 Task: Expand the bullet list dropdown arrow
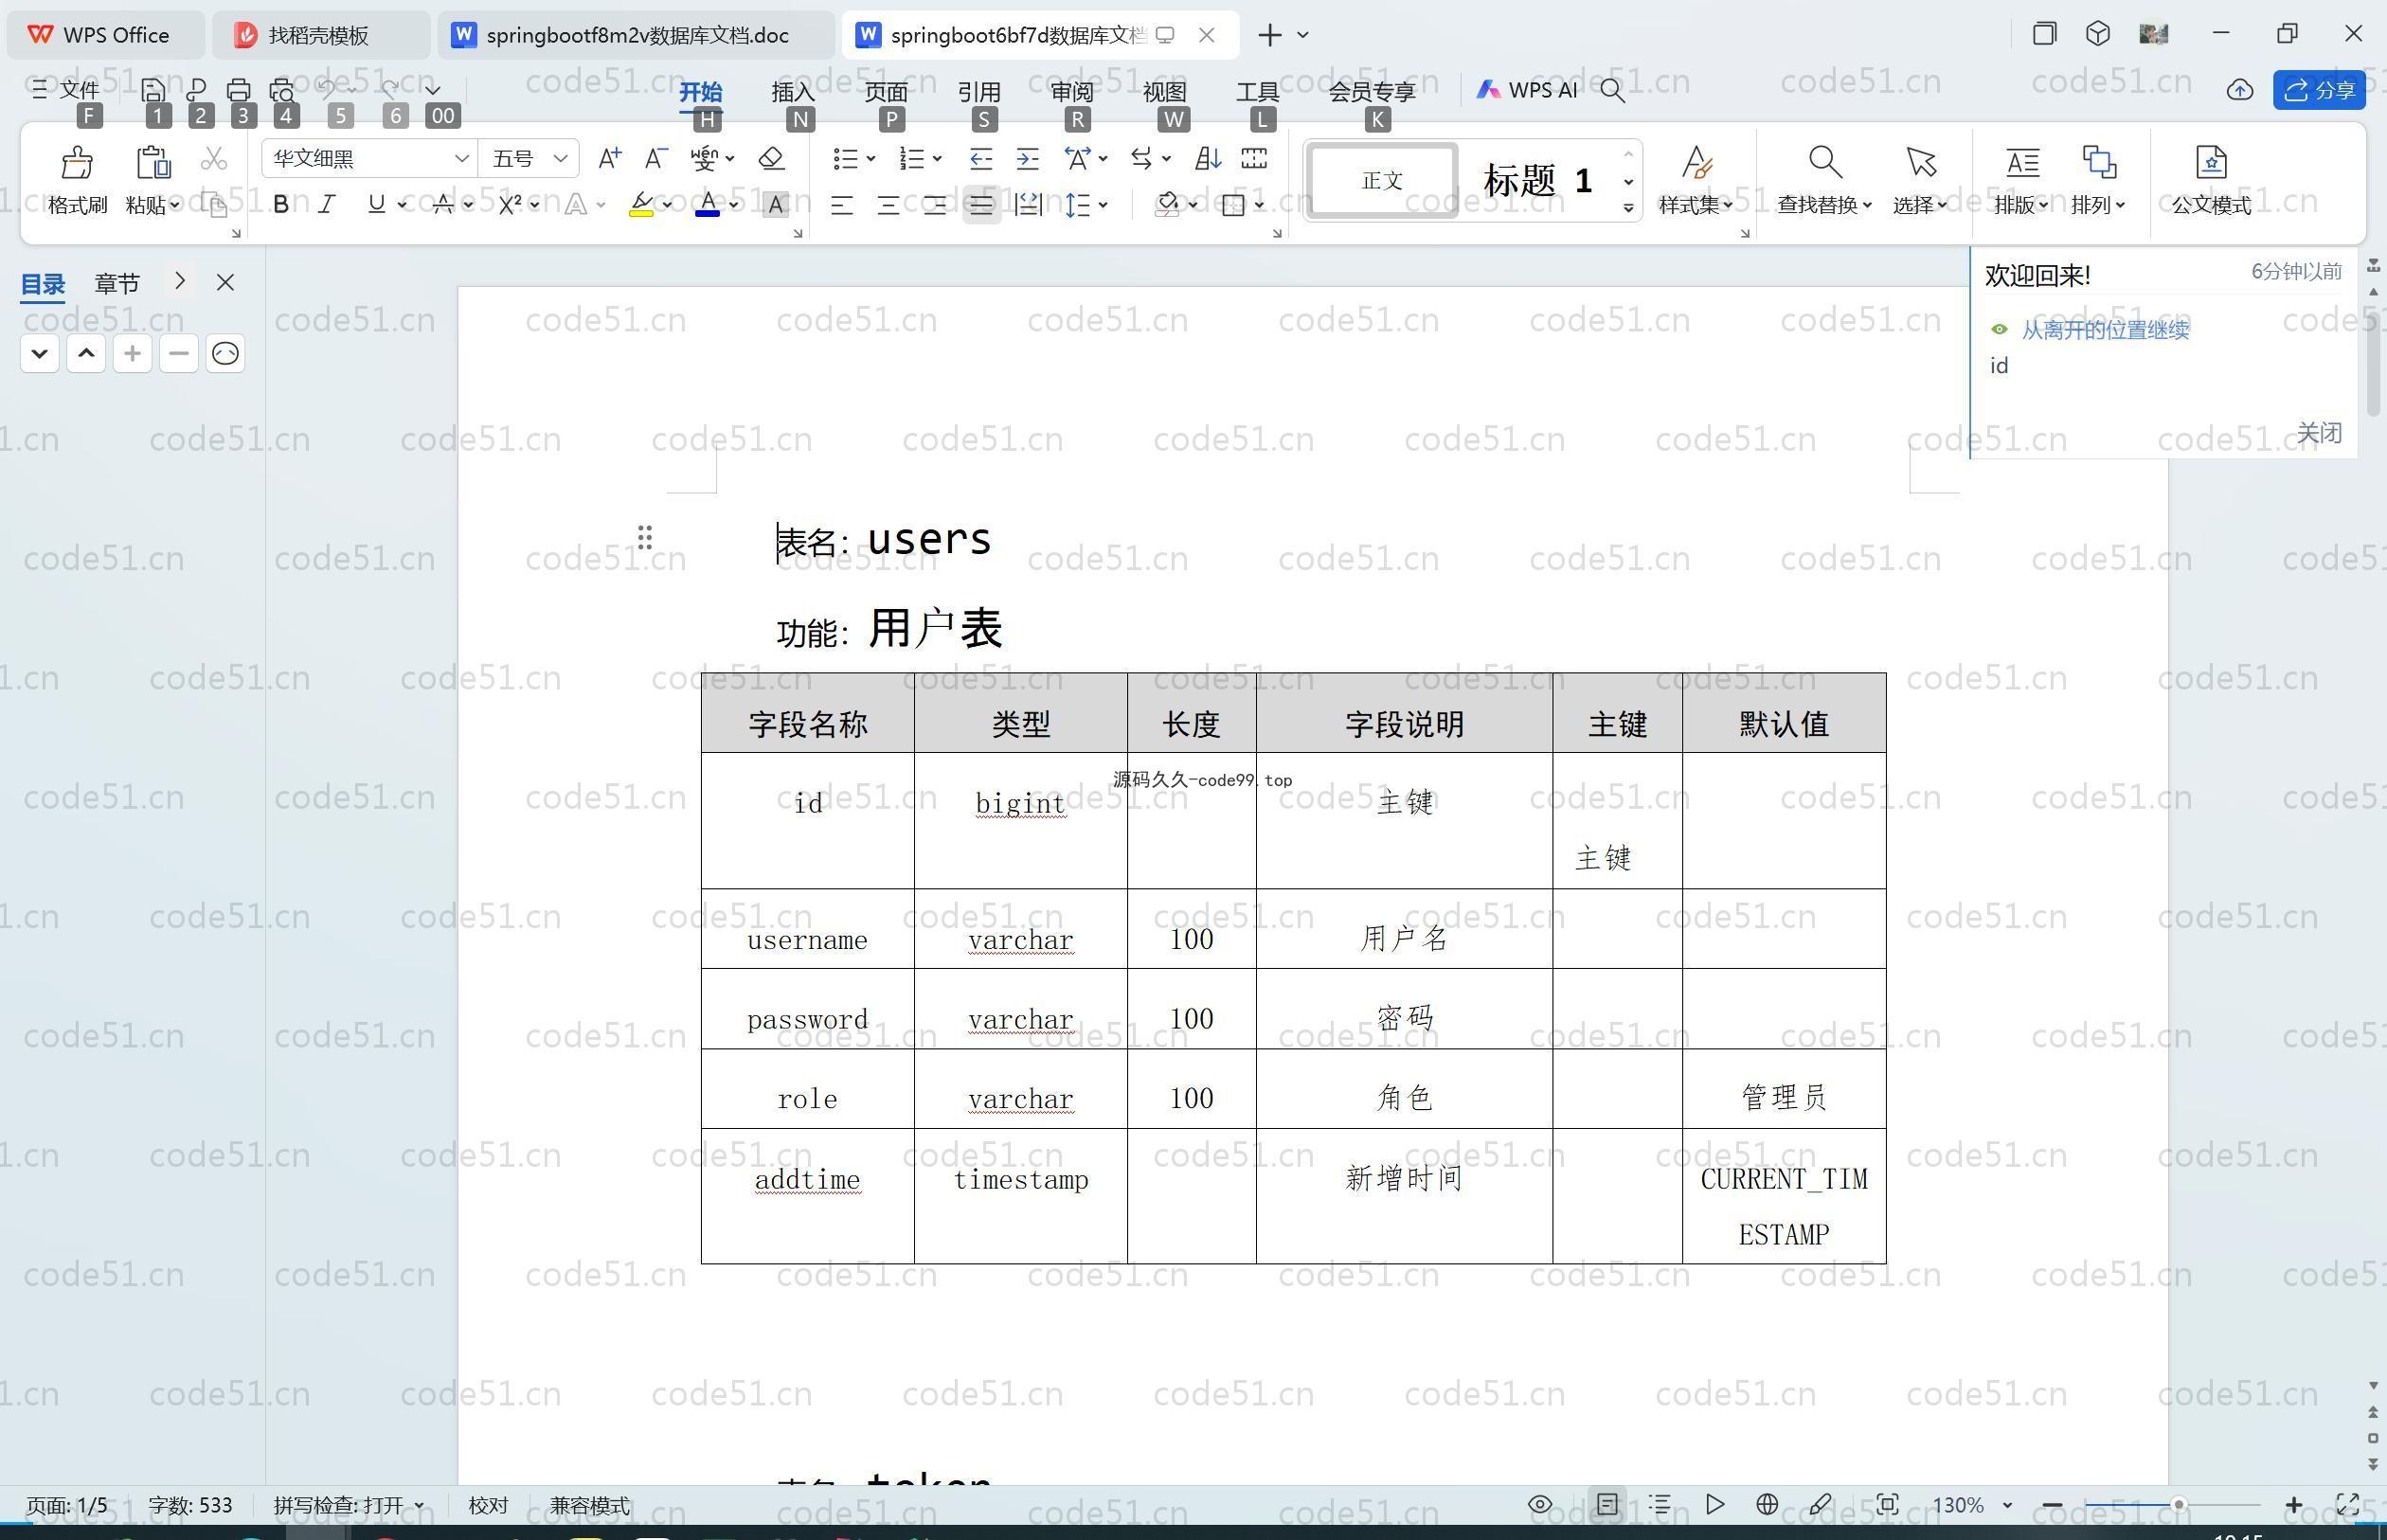[x=871, y=158]
